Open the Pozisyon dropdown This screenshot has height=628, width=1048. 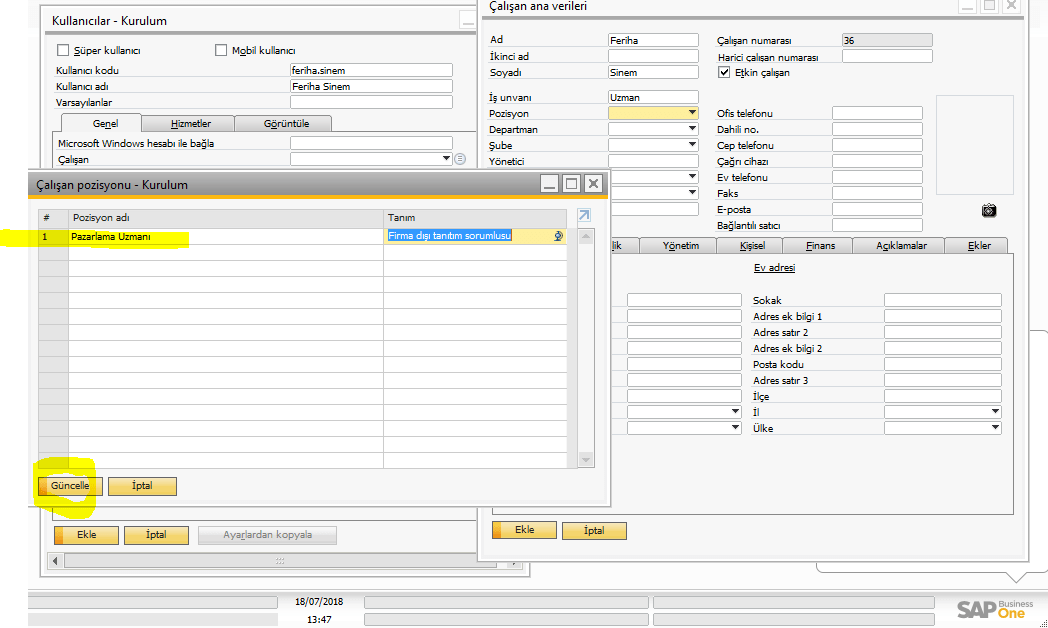click(x=692, y=114)
